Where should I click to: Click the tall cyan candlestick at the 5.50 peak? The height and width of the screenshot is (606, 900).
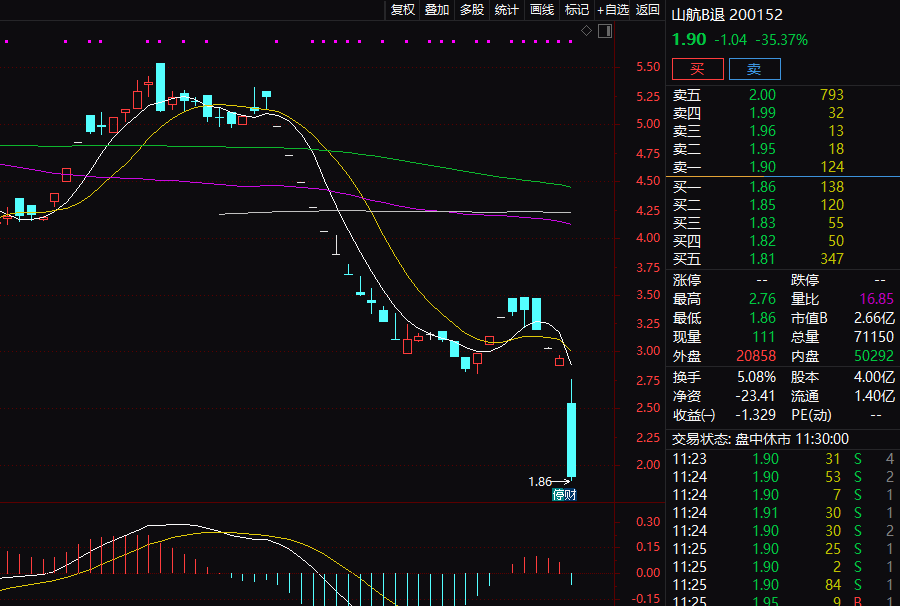click(160, 87)
